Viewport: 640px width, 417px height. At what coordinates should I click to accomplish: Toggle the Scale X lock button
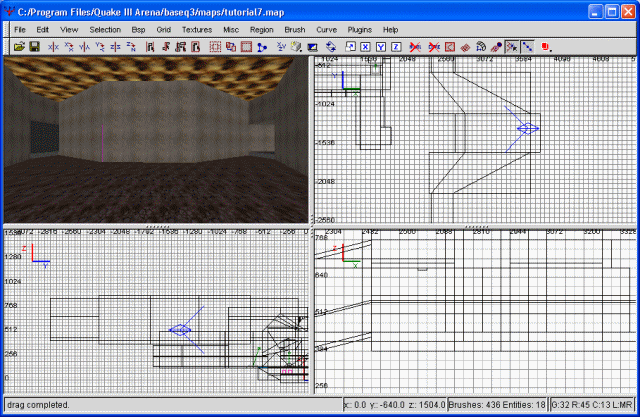[365, 47]
